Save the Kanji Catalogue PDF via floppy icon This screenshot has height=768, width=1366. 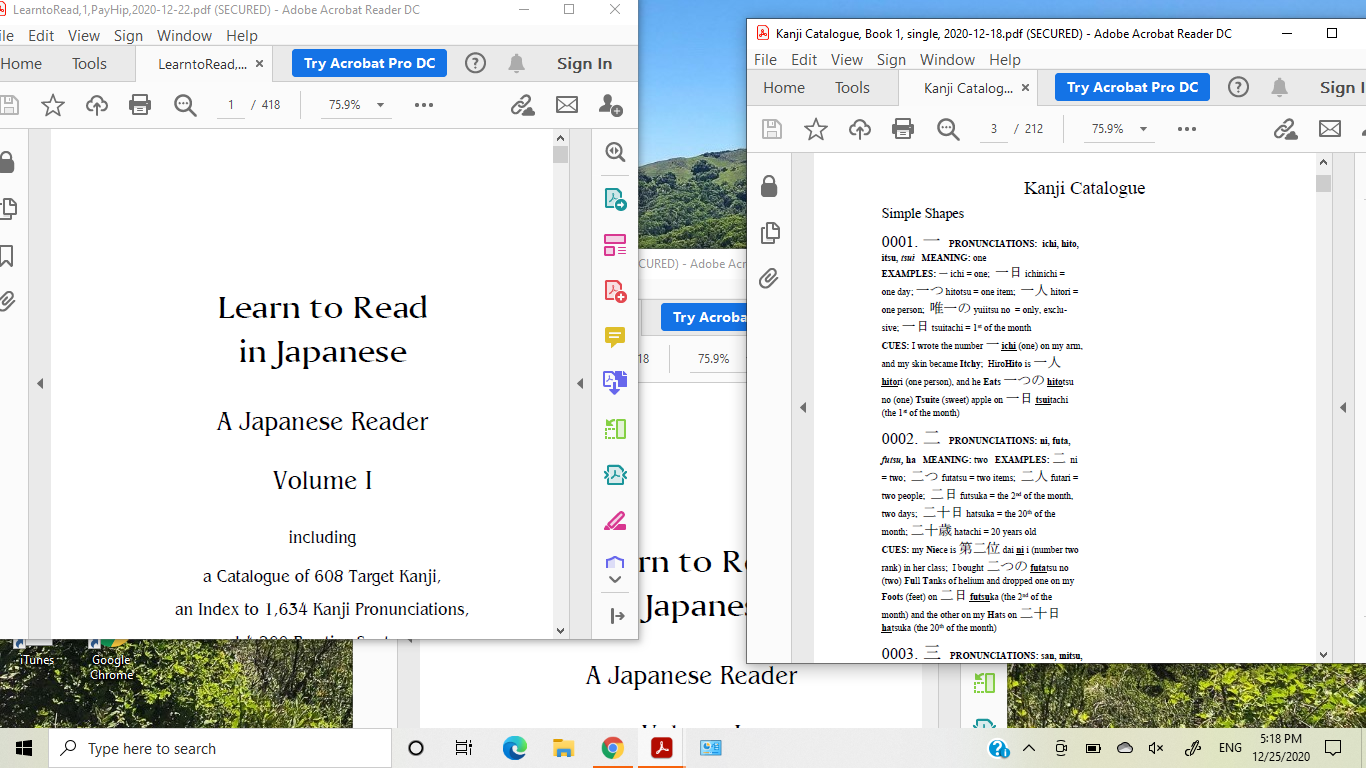pyautogui.click(x=771, y=128)
